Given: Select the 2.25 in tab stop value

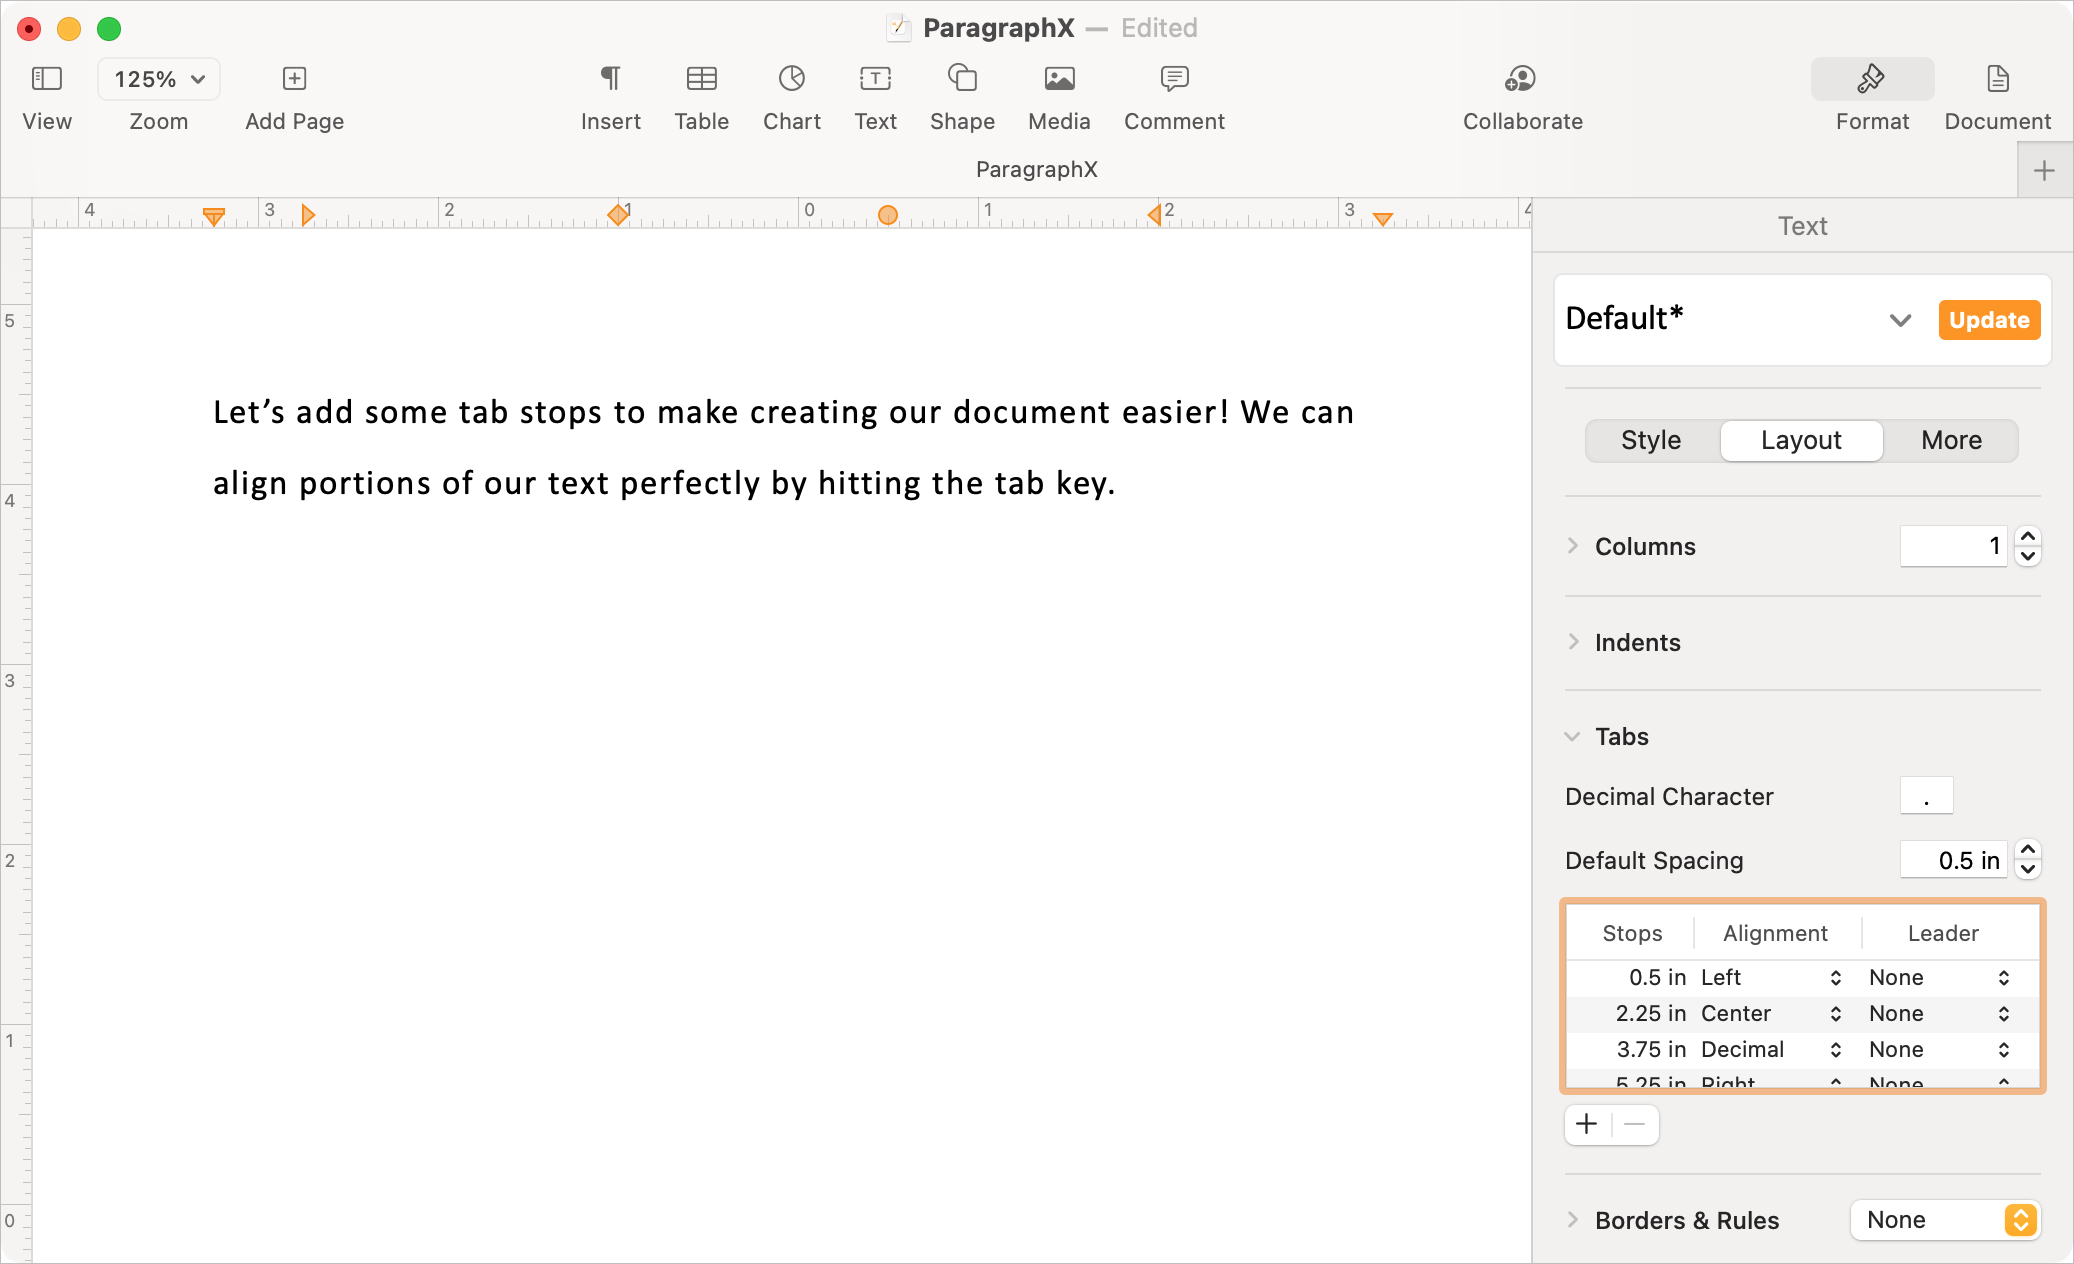Looking at the screenshot, I should tap(1651, 1013).
